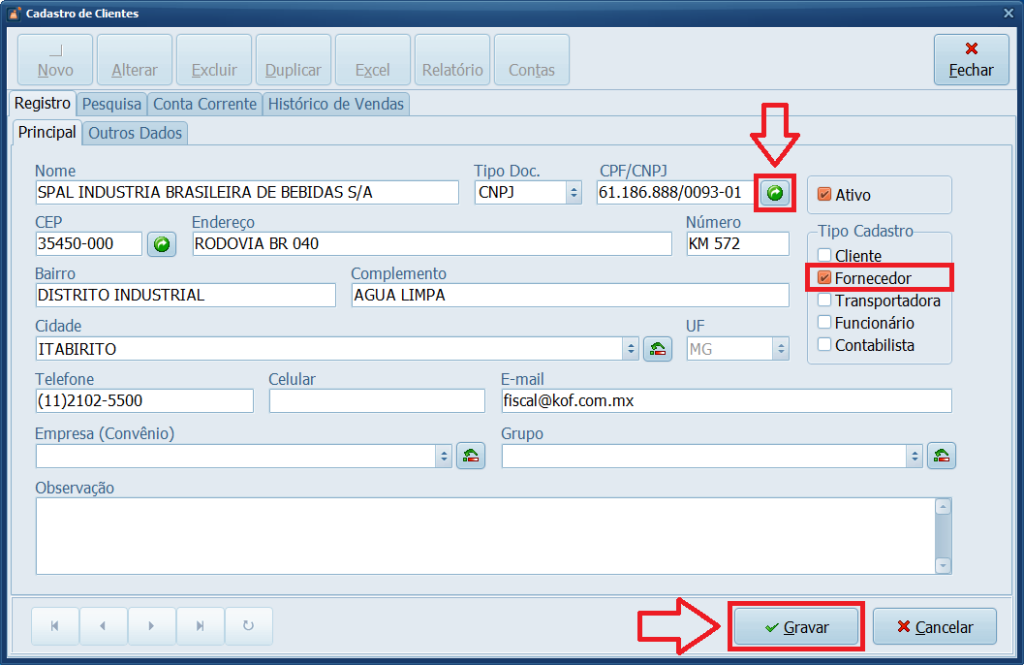Open the Empresa (Convênio) search icon button
The height and width of the screenshot is (665, 1024).
click(470, 456)
